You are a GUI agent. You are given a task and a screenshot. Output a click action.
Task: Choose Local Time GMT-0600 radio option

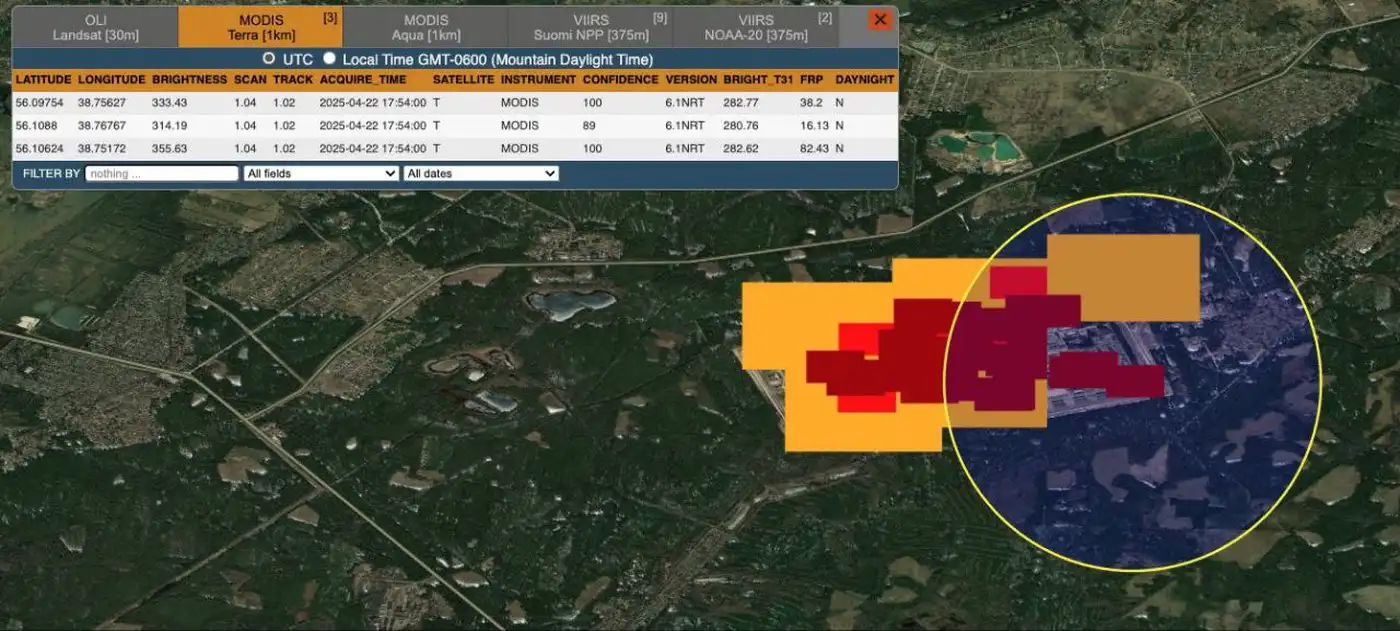tap(329, 59)
